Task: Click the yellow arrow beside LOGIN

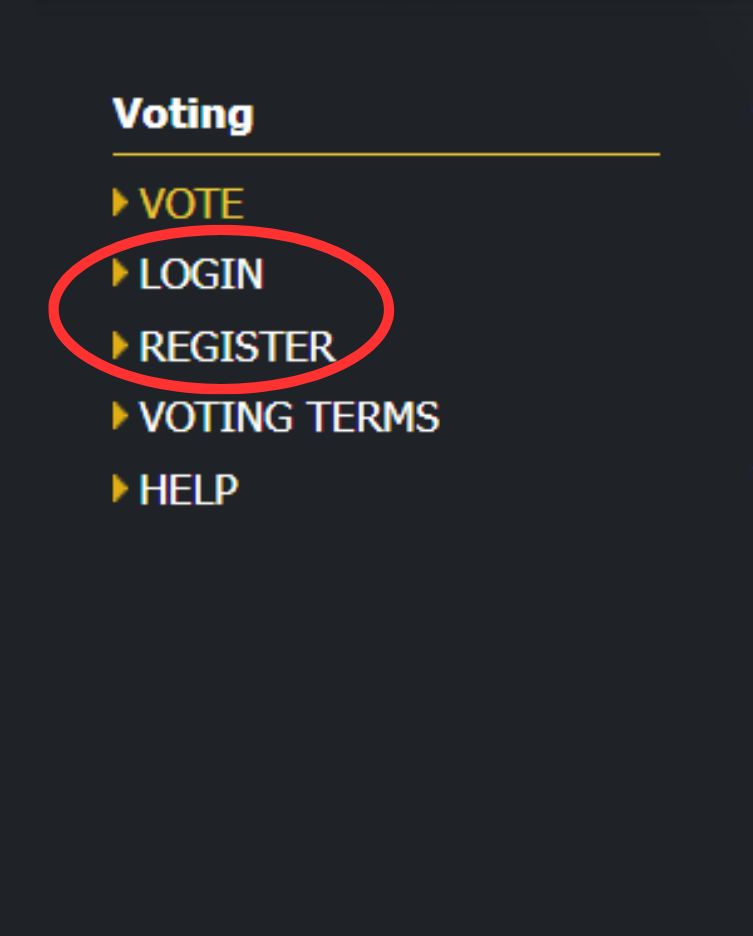Action: point(120,273)
